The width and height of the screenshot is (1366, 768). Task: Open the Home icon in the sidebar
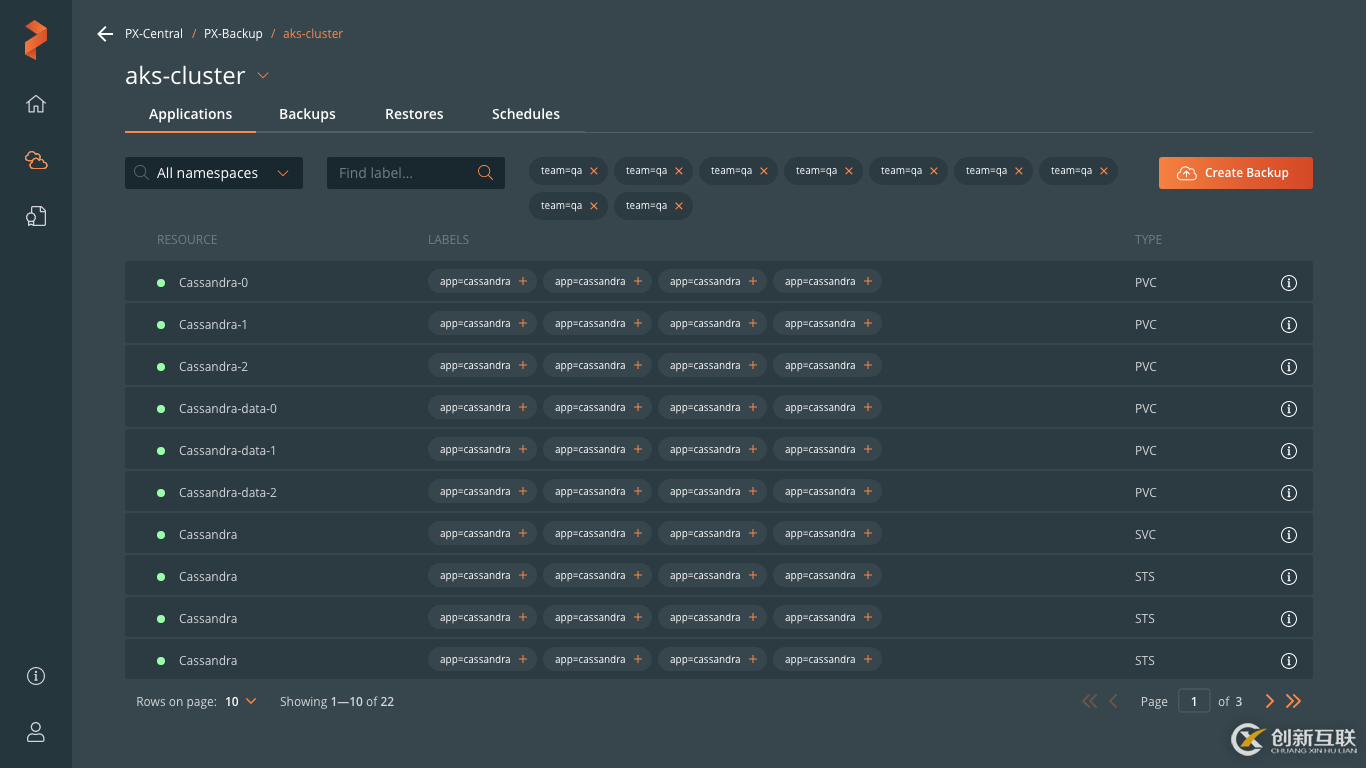click(x=36, y=104)
